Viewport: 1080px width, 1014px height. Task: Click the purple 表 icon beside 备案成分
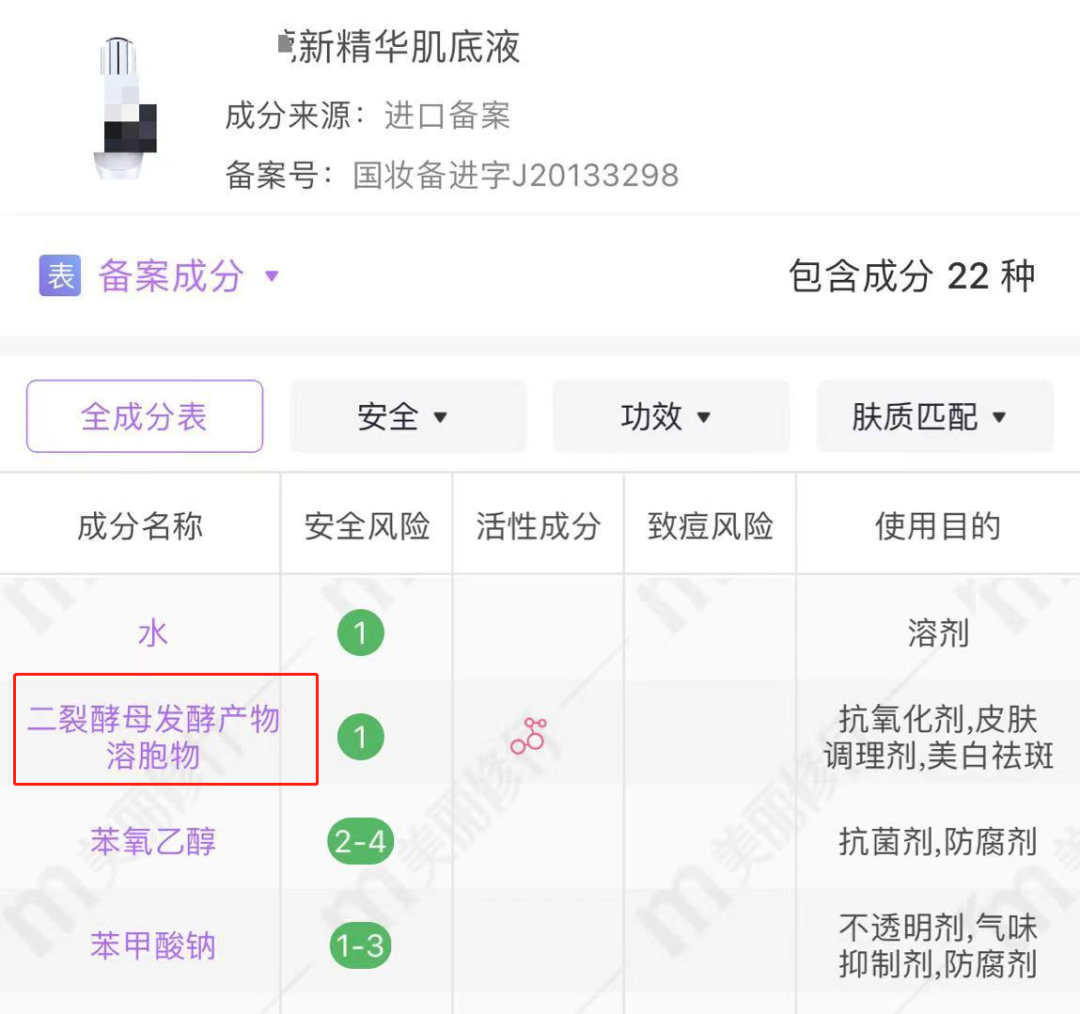[x=60, y=276]
